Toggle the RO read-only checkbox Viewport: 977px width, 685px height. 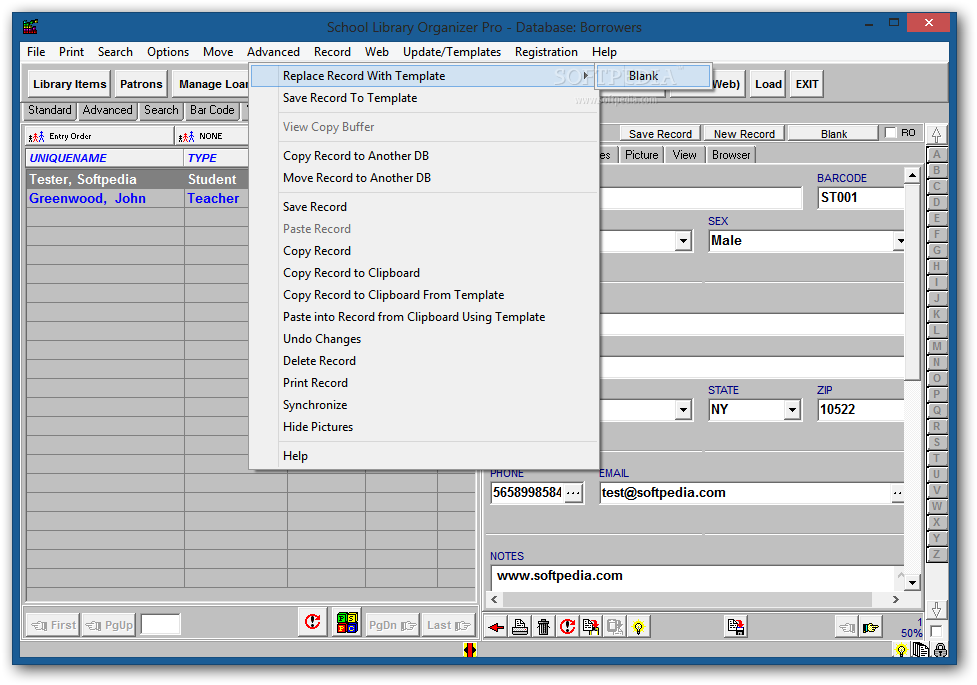point(890,133)
